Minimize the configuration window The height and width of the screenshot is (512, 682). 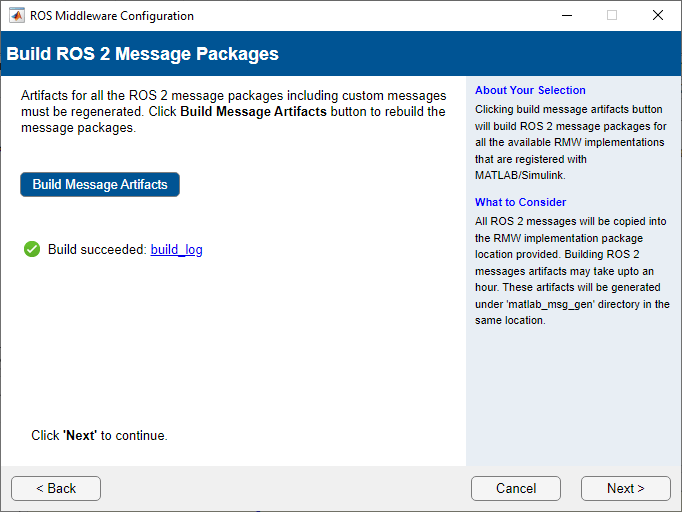click(x=566, y=16)
